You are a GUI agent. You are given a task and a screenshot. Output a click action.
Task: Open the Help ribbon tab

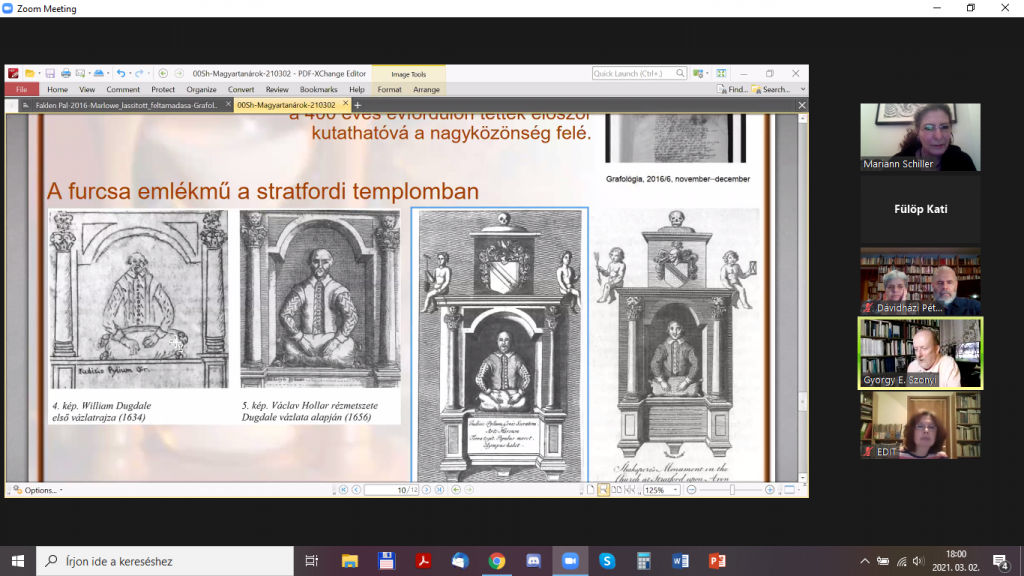tap(357, 89)
